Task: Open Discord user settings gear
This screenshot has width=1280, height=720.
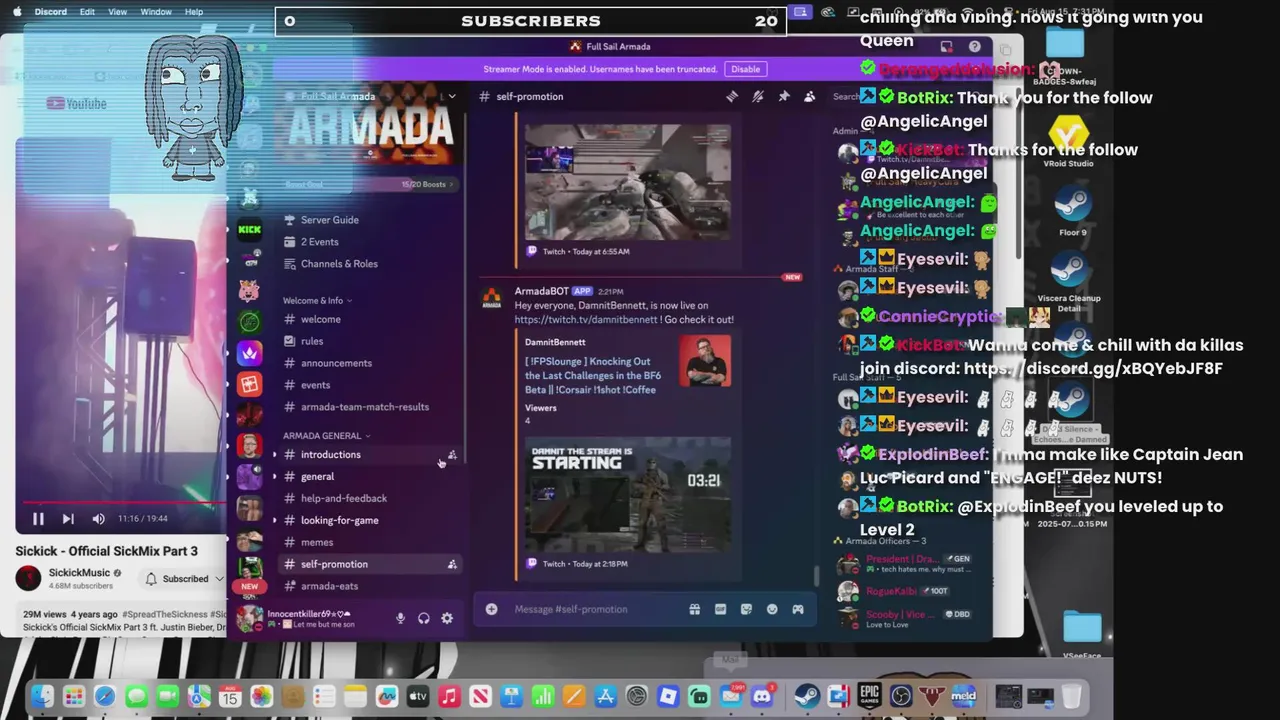Action: pyautogui.click(x=447, y=618)
